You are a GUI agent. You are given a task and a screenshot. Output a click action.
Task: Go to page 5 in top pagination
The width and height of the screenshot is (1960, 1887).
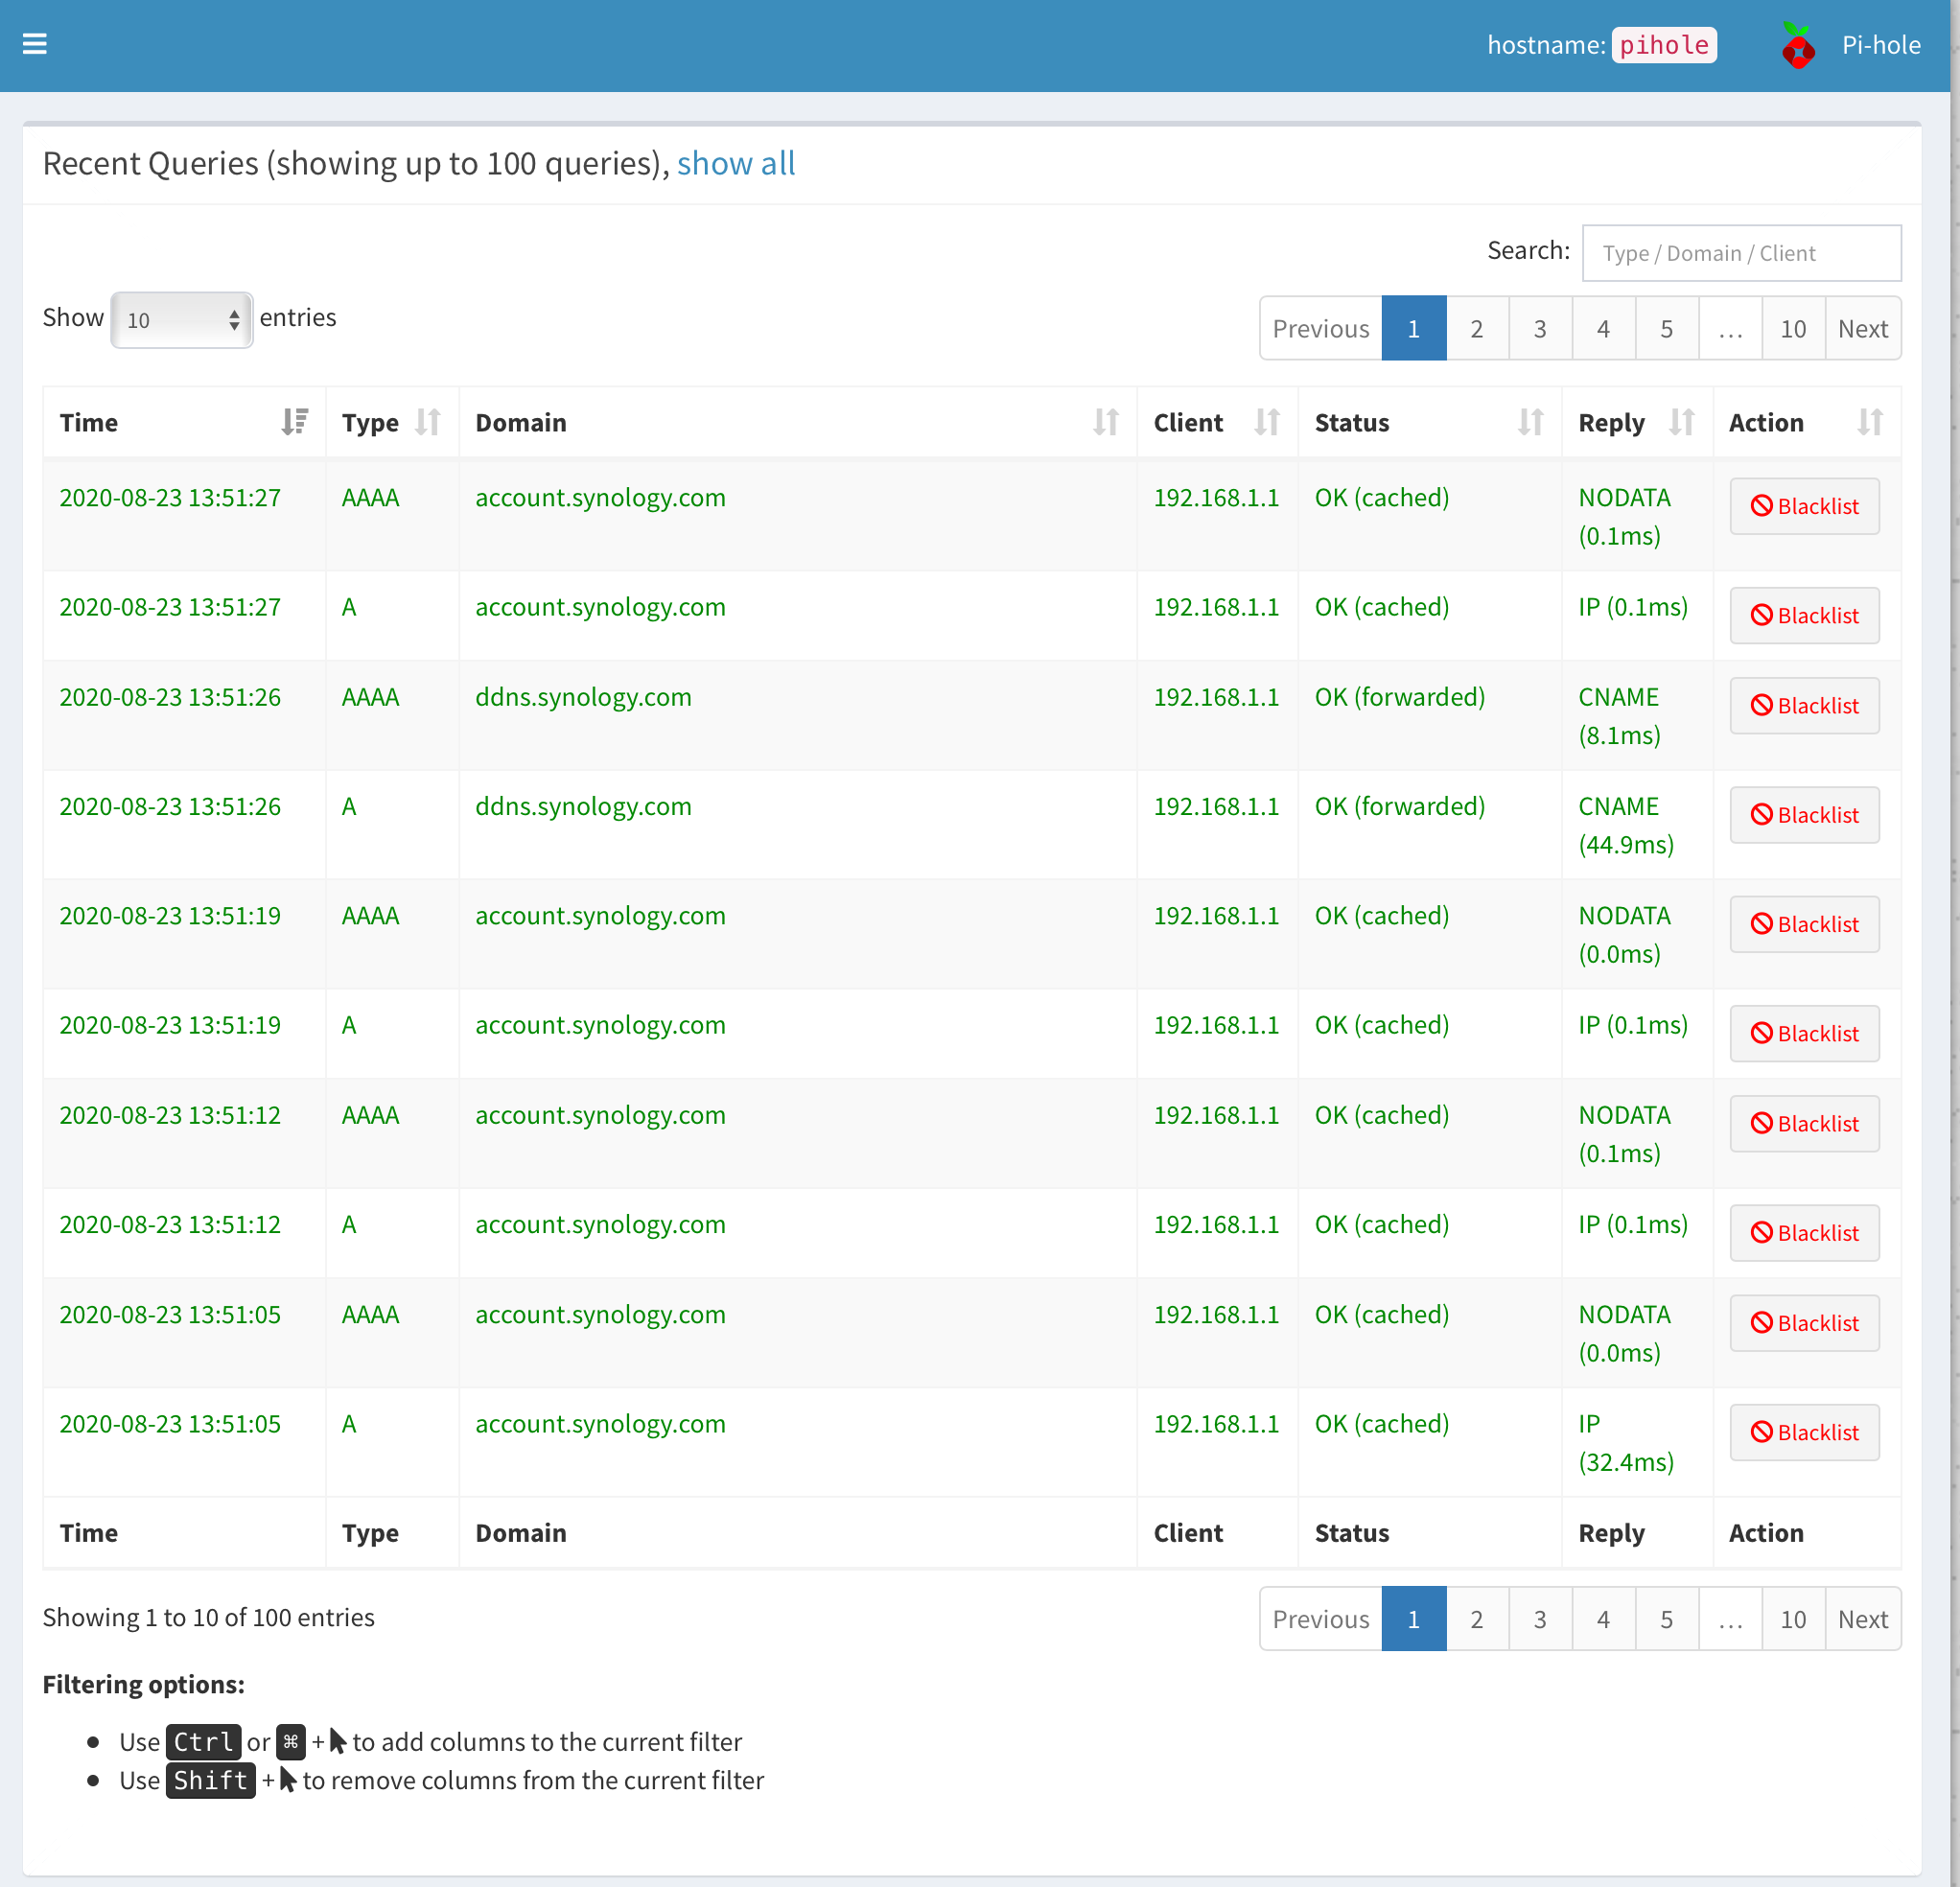click(1666, 328)
